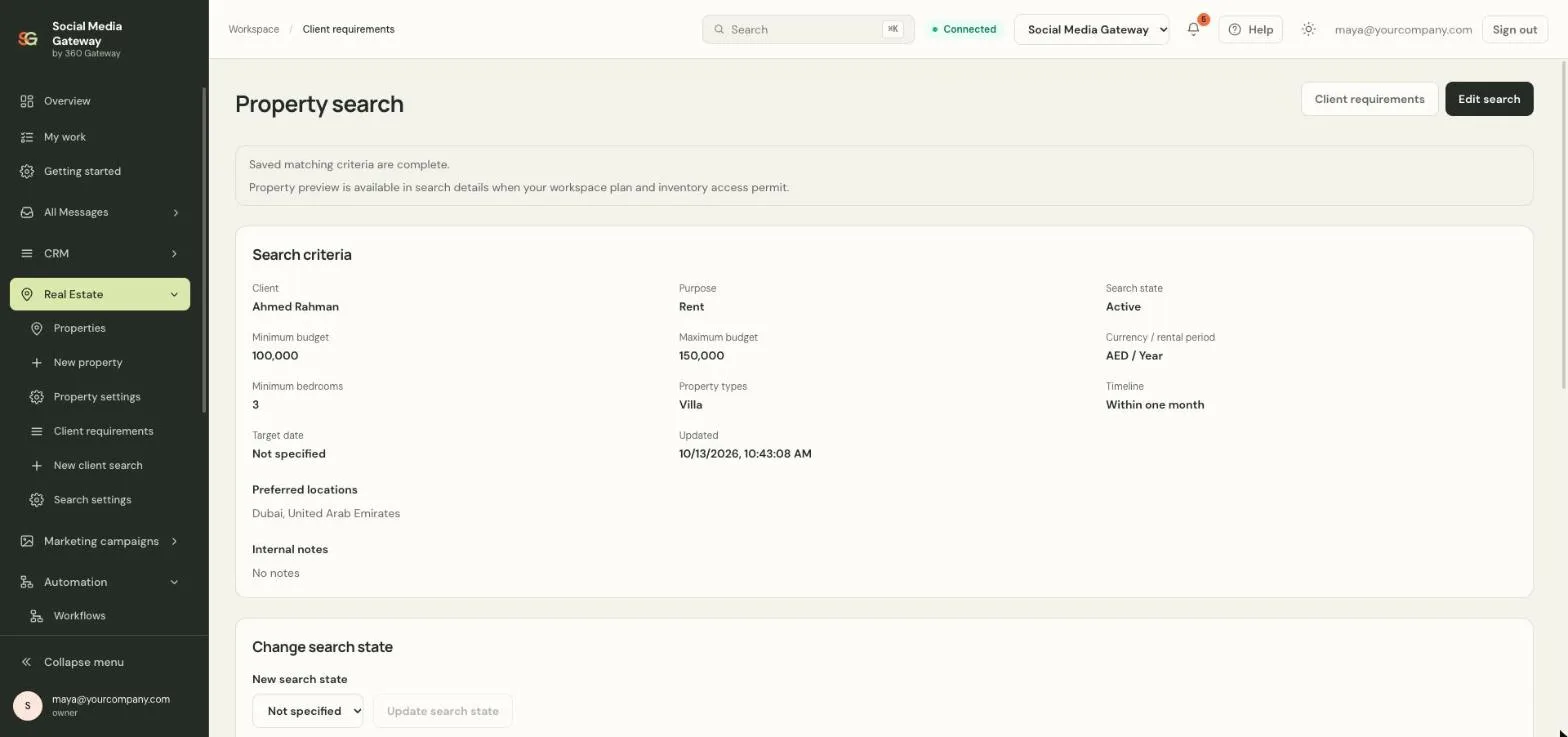Click the Workspace breadcrumb link
1568x737 pixels.
point(254,29)
